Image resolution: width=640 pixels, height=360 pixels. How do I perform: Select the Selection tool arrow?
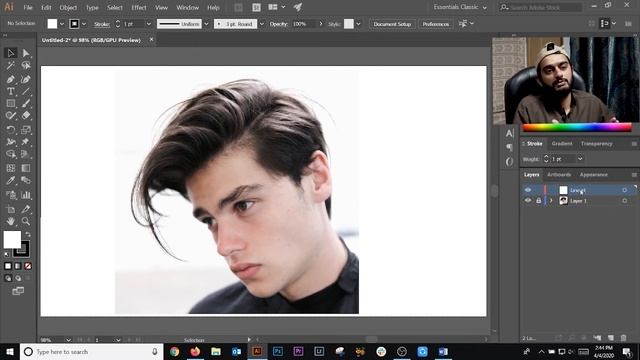pyautogui.click(x=11, y=53)
